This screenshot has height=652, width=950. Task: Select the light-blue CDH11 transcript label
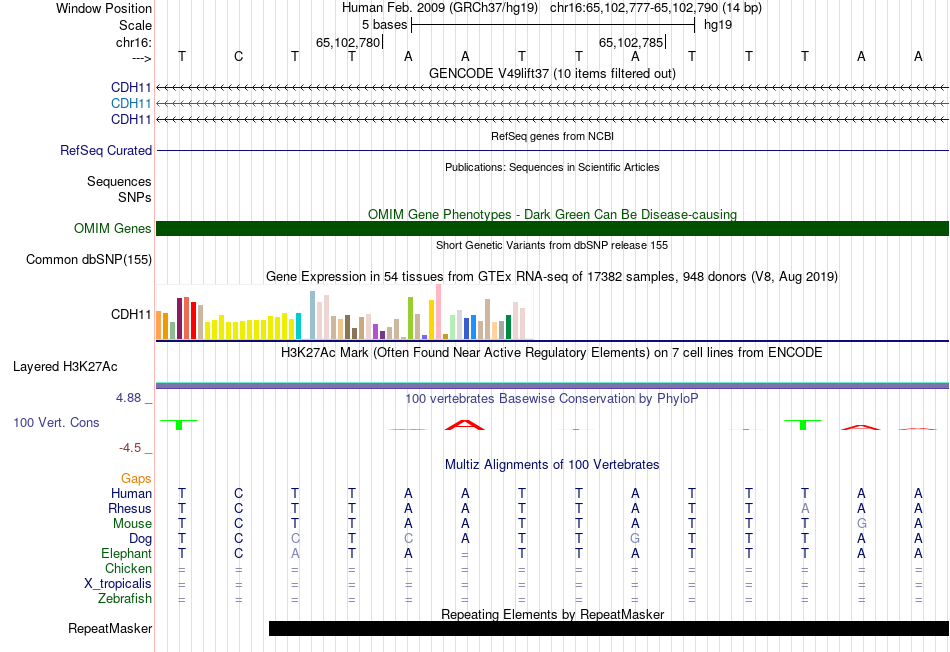point(131,104)
